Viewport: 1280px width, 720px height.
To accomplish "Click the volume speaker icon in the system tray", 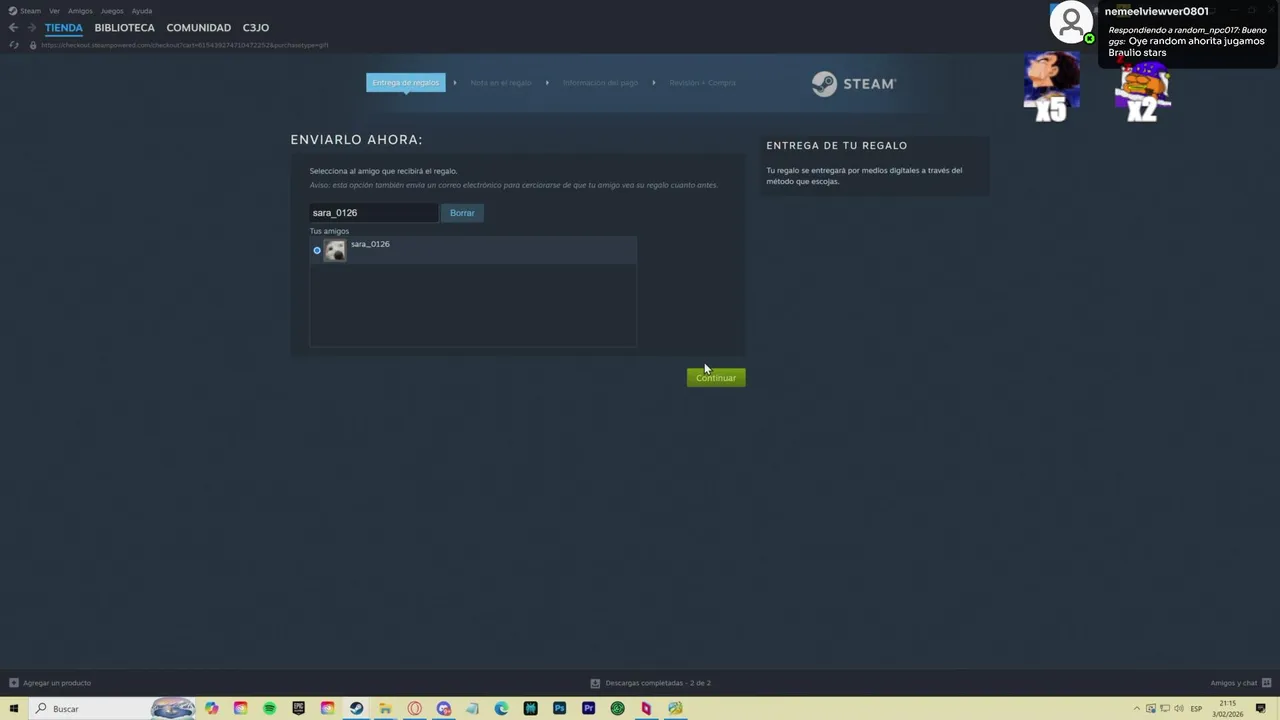I will click(x=1179, y=709).
